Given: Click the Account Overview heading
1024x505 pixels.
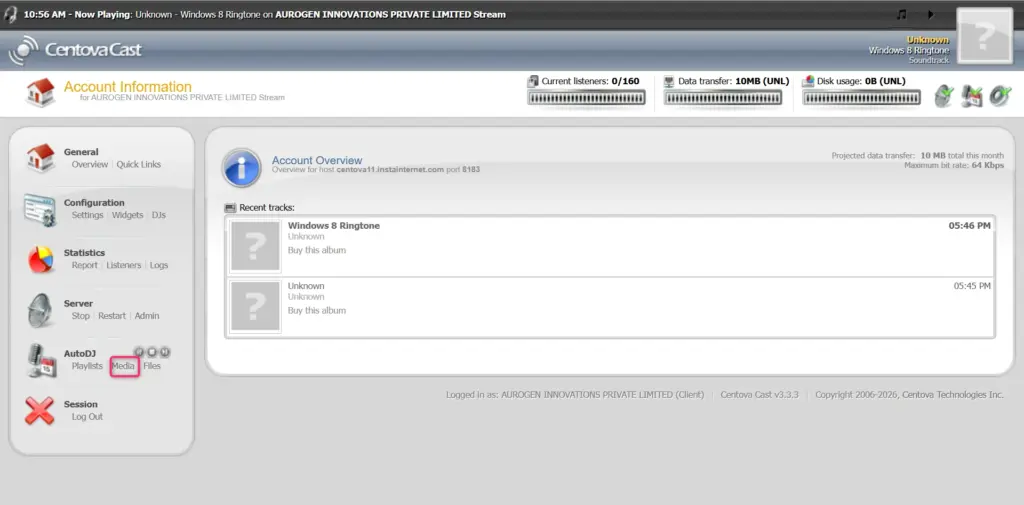Looking at the screenshot, I should click(x=317, y=160).
